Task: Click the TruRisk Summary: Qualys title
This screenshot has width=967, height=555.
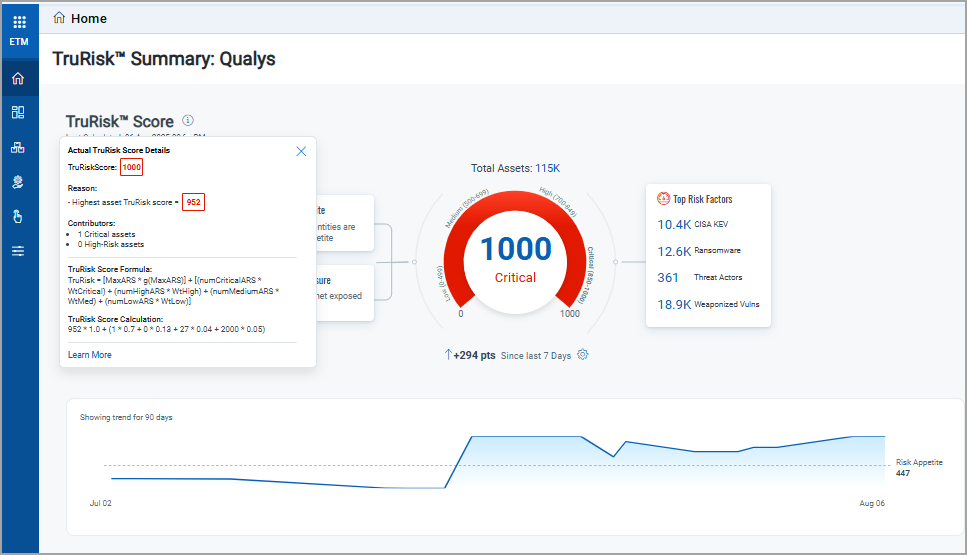Action: click(x=164, y=59)
